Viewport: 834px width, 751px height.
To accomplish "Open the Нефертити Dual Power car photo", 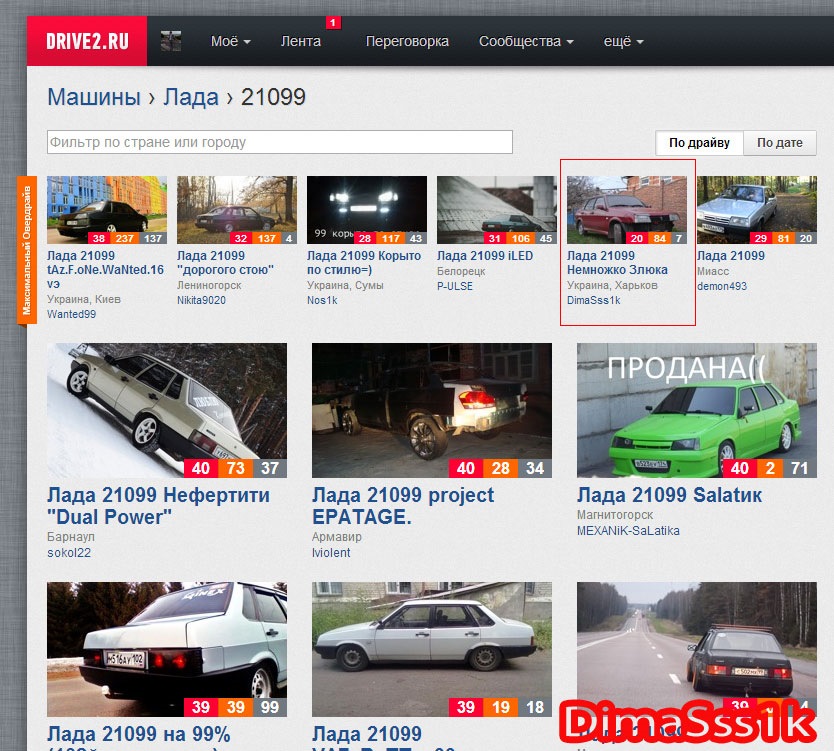I will pyautogui.click(x=167, y=410).
